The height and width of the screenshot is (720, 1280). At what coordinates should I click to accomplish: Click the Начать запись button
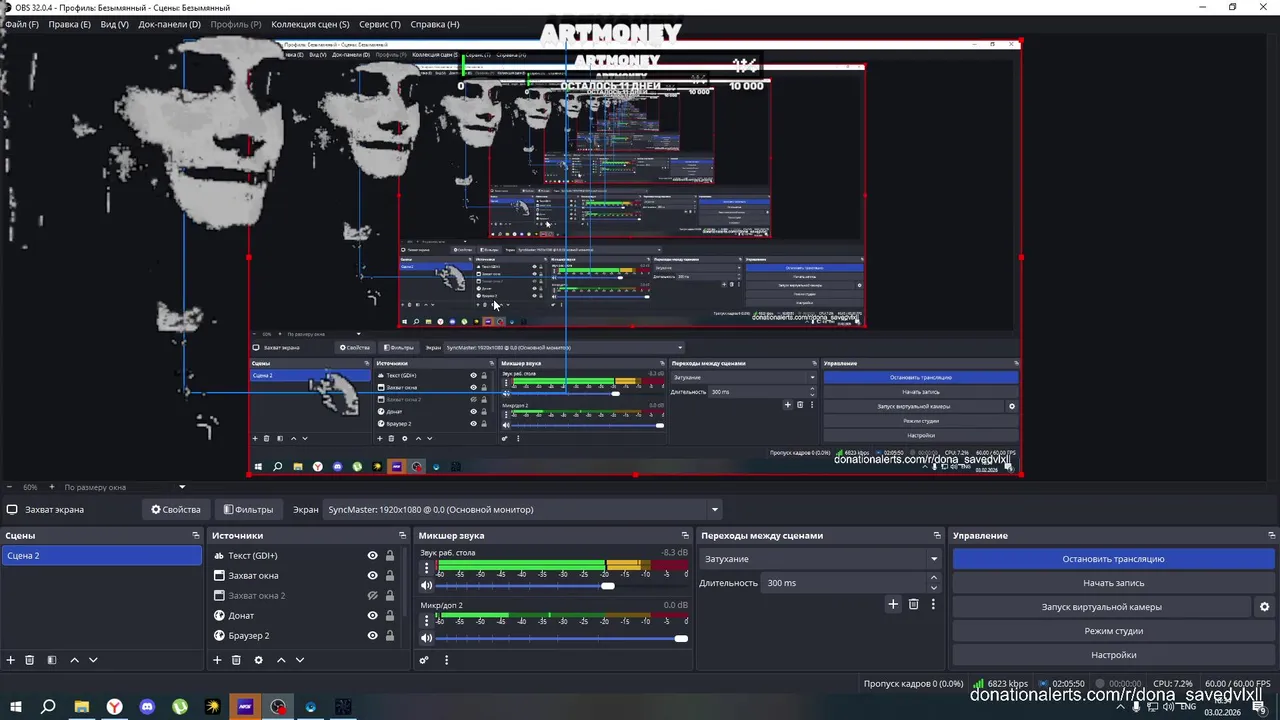(x=1113, y=583)
